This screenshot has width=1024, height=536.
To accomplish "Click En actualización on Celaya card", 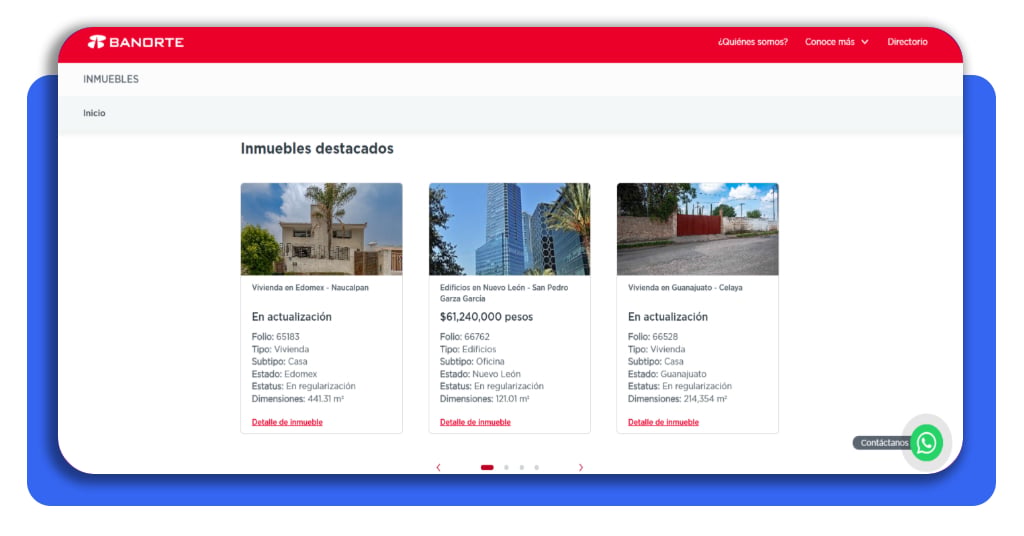I will tap(668, 317).
